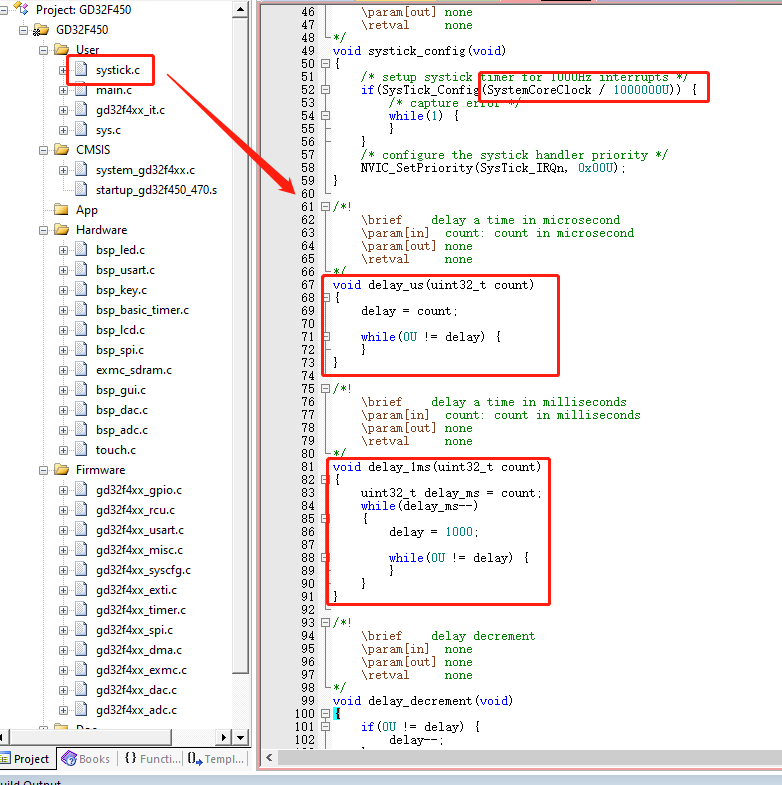Expand gd32f4xx_timer.c dependencies
This screenshot has width=782, height=785.
(63, 610)
